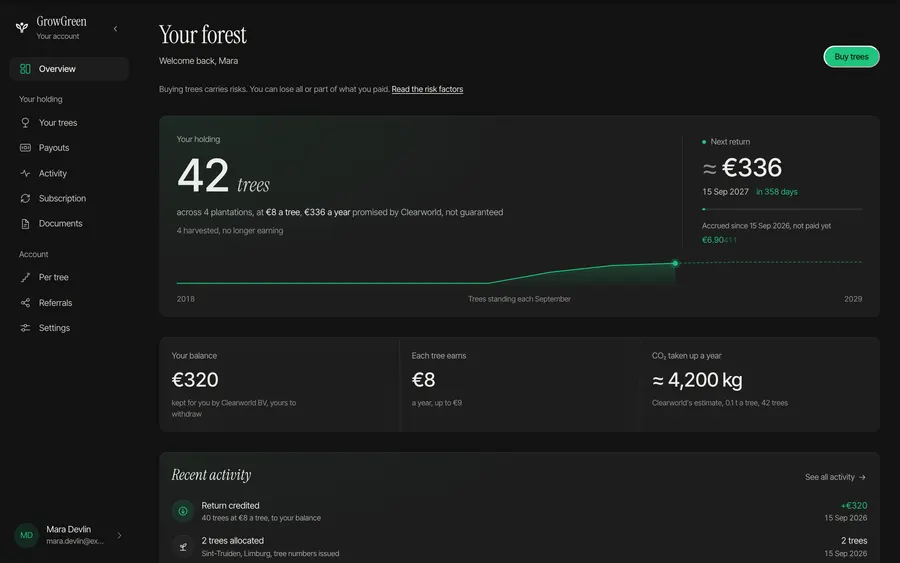Click the Return credited download icon
Viewport: 900px width, 563px height.
click(183, 511)
